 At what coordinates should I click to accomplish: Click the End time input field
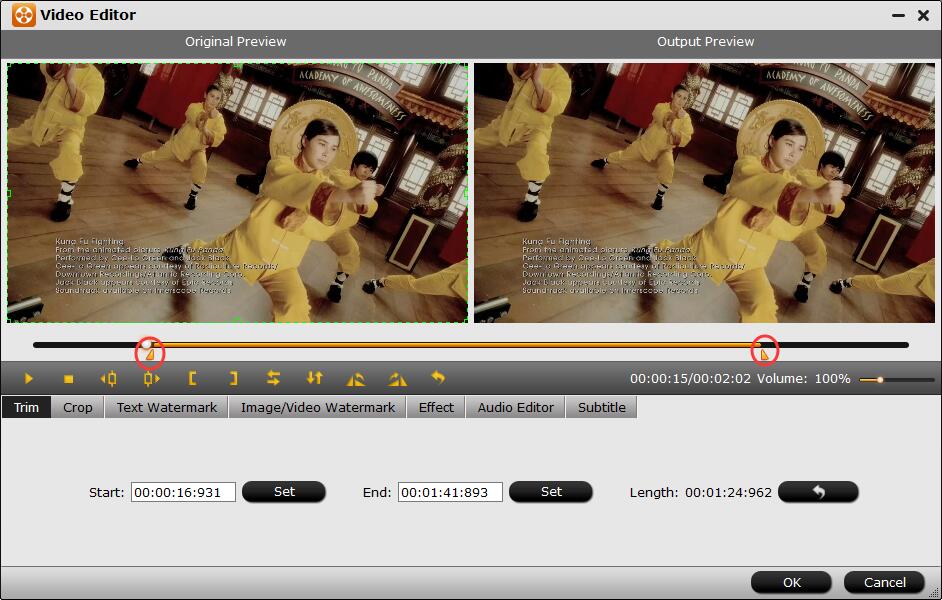point(450,492)
